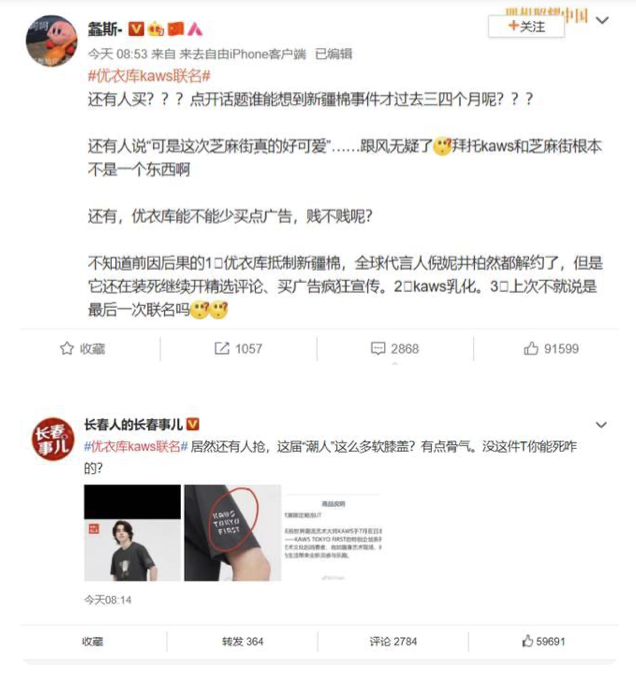Screen dimensions: 636x683
Task: Click the star favorite icon on first post
Action: tap(67, 348)
